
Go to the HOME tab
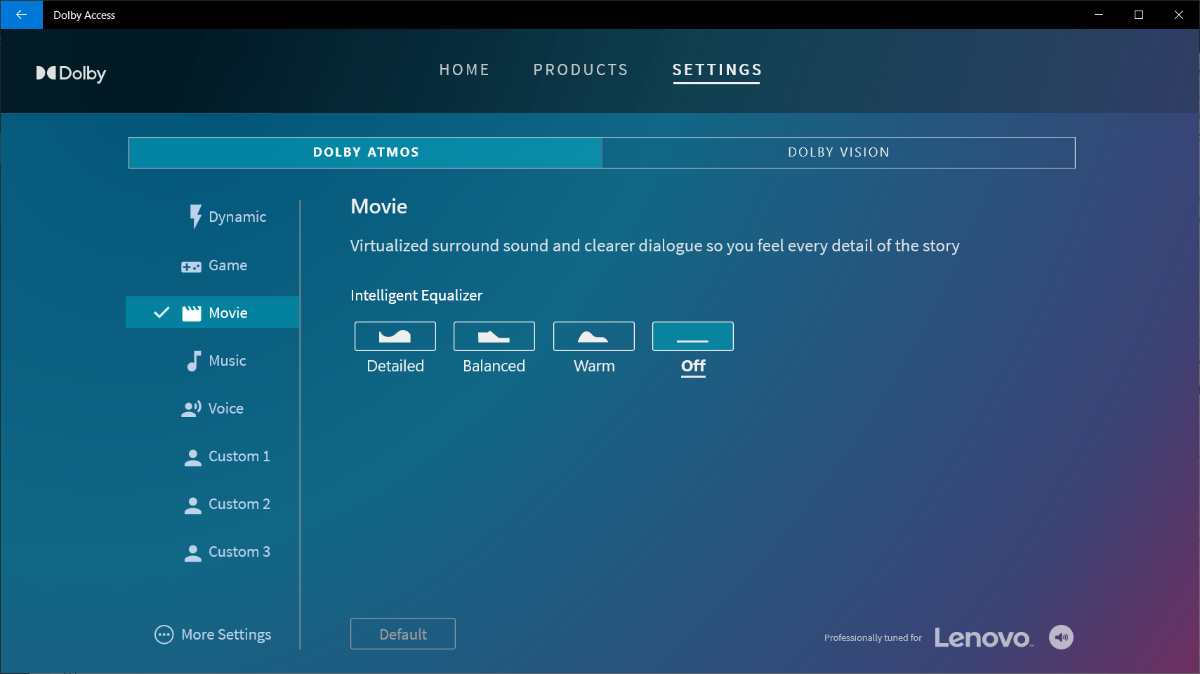(x=464, y=70)
